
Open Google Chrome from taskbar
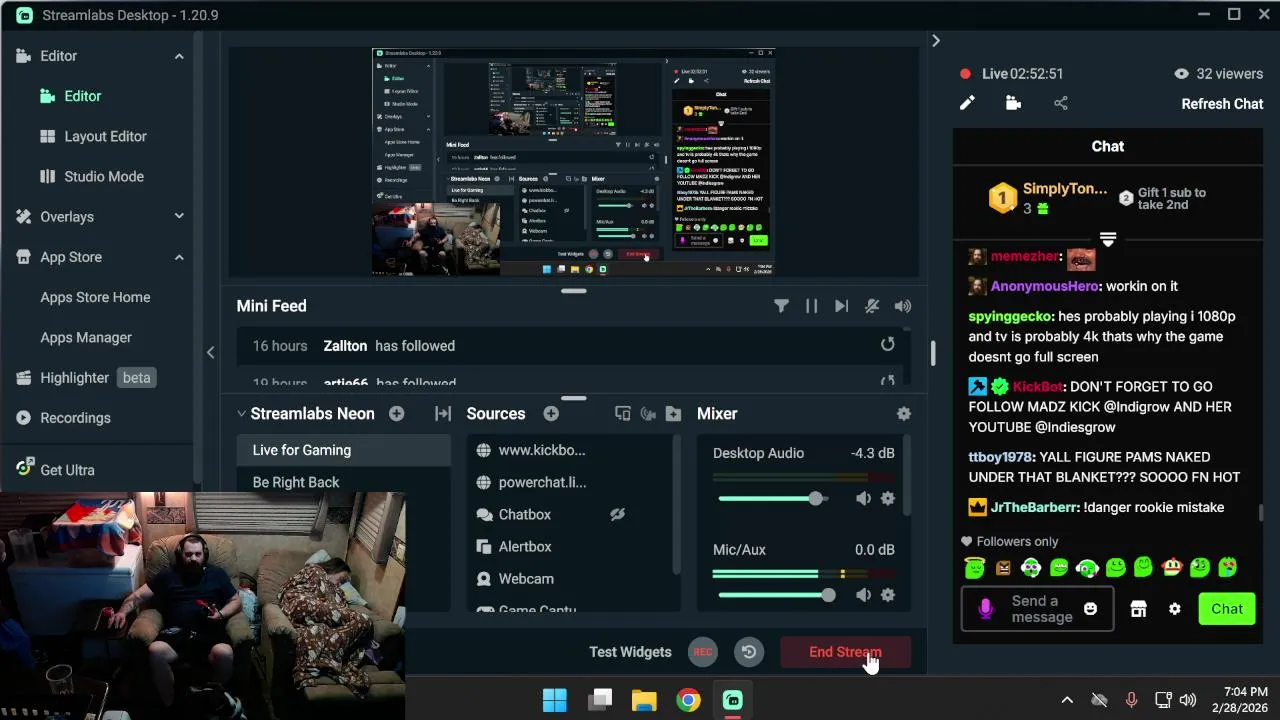pyautogui.click(x=688, y=700)
